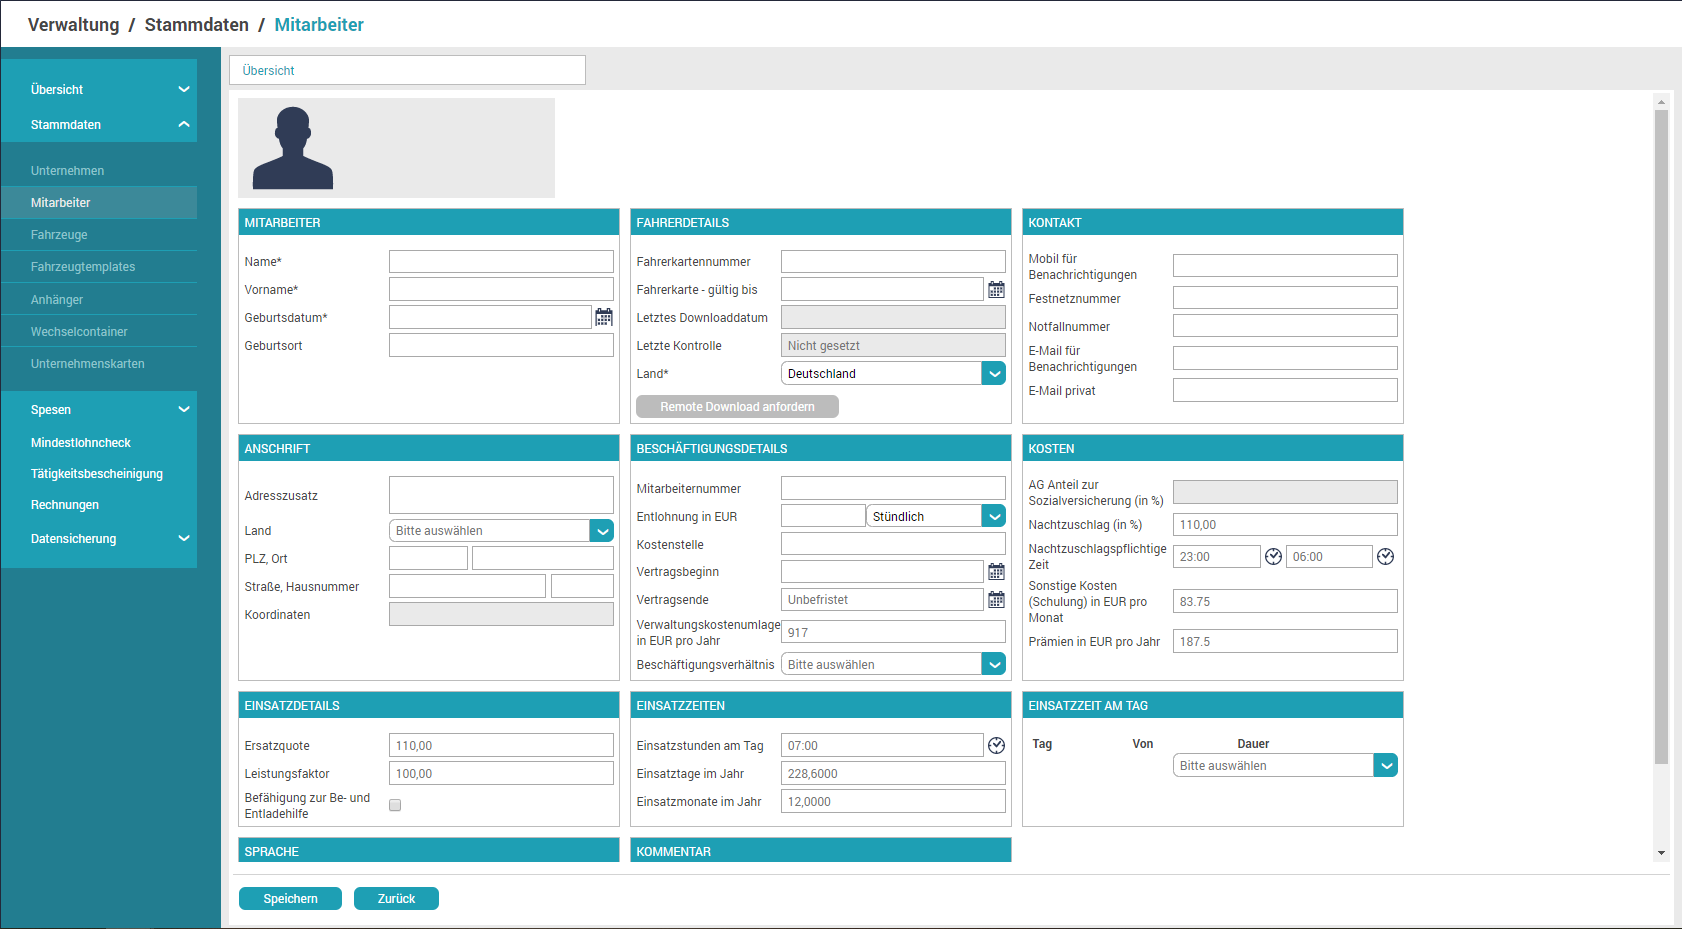Click the Ersatzquote field with 110,00
Image resolution: width=1682 pixels, height=929 pixels.
coord(501,745)
